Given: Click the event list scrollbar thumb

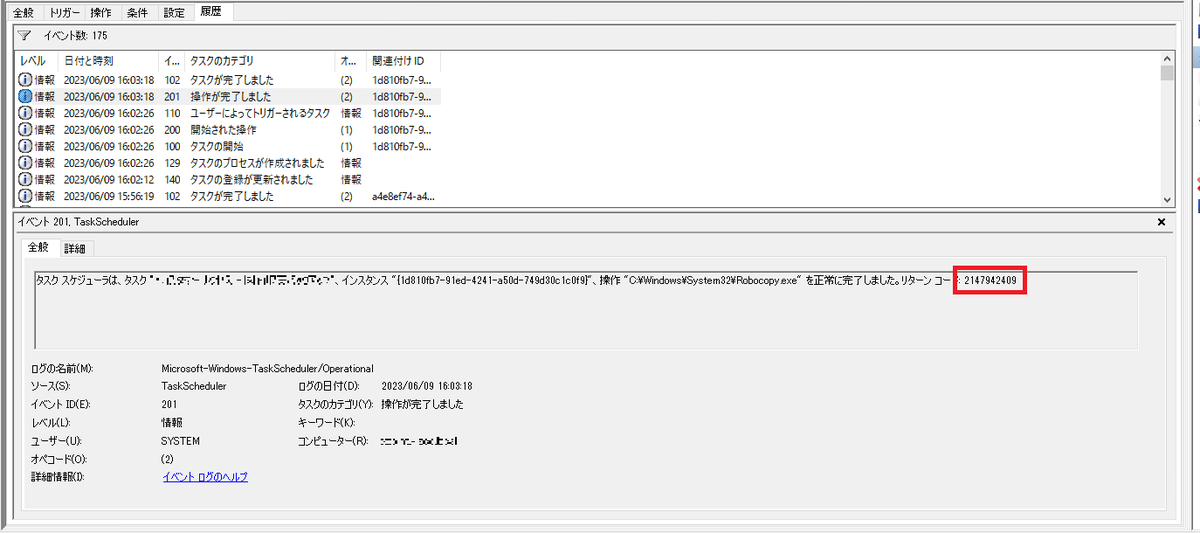Looking at the screenshot, I should click(x=1166, y=74).
